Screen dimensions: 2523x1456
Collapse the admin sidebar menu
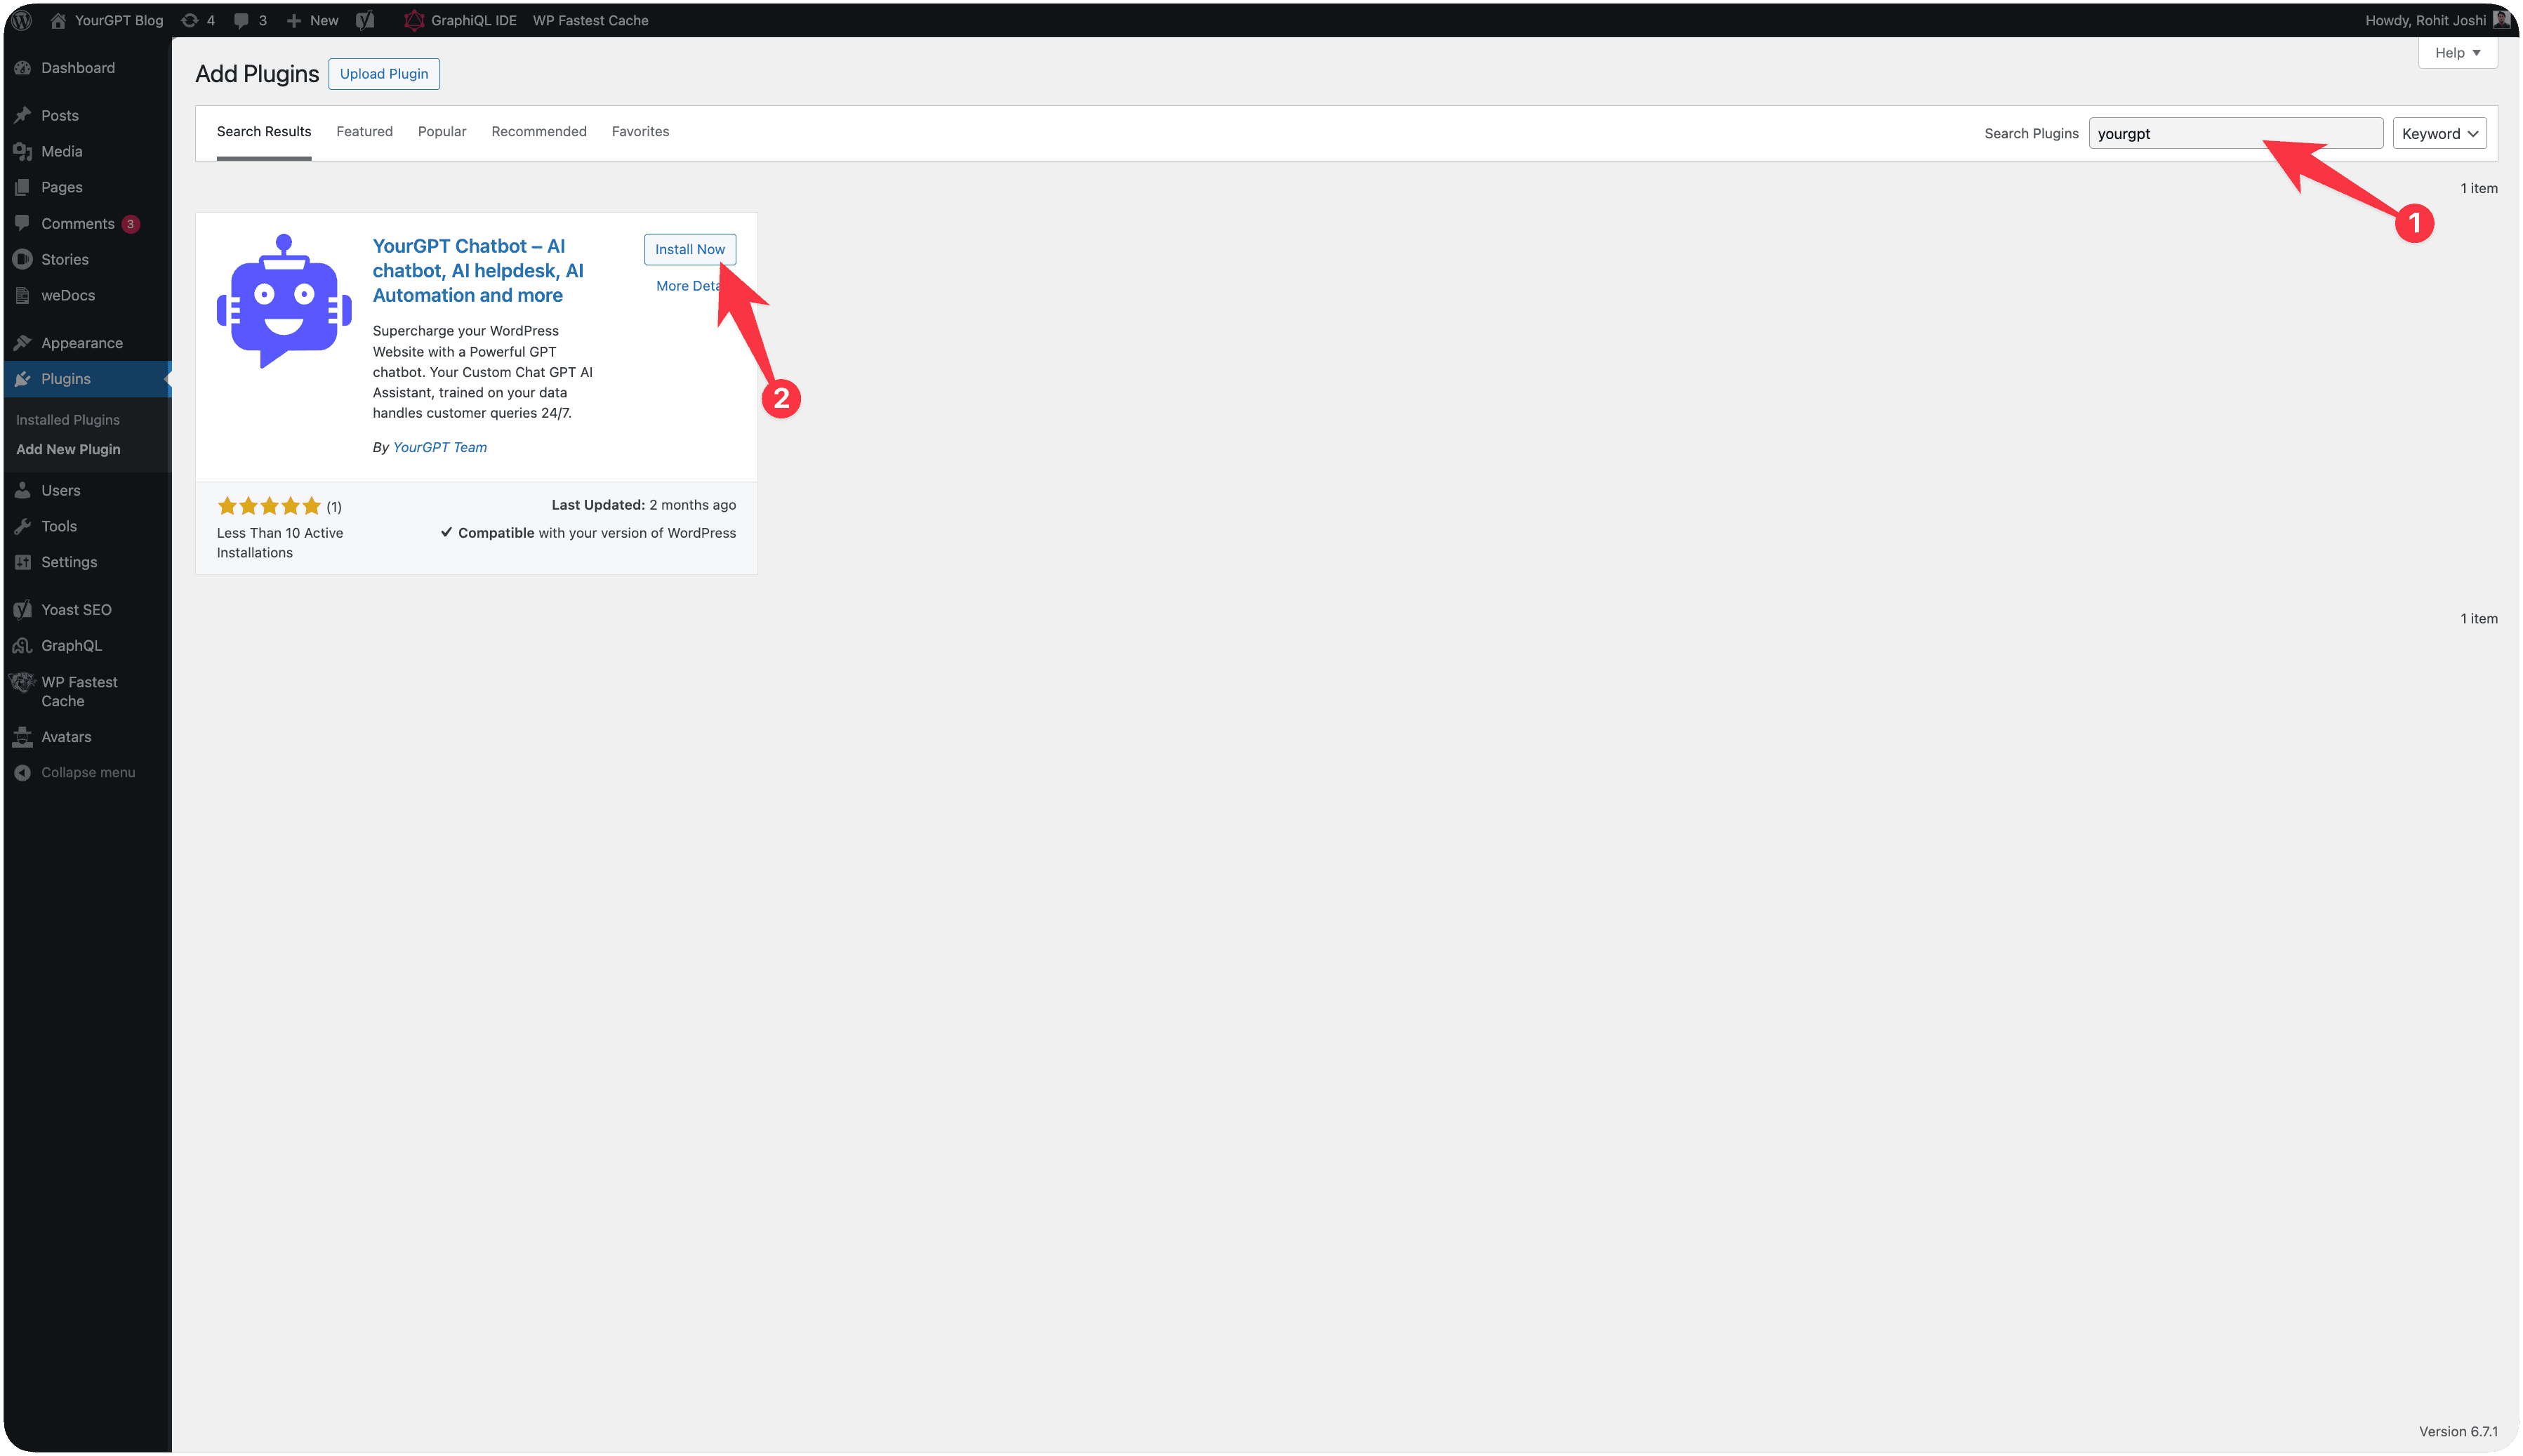(x=23, y=771)
